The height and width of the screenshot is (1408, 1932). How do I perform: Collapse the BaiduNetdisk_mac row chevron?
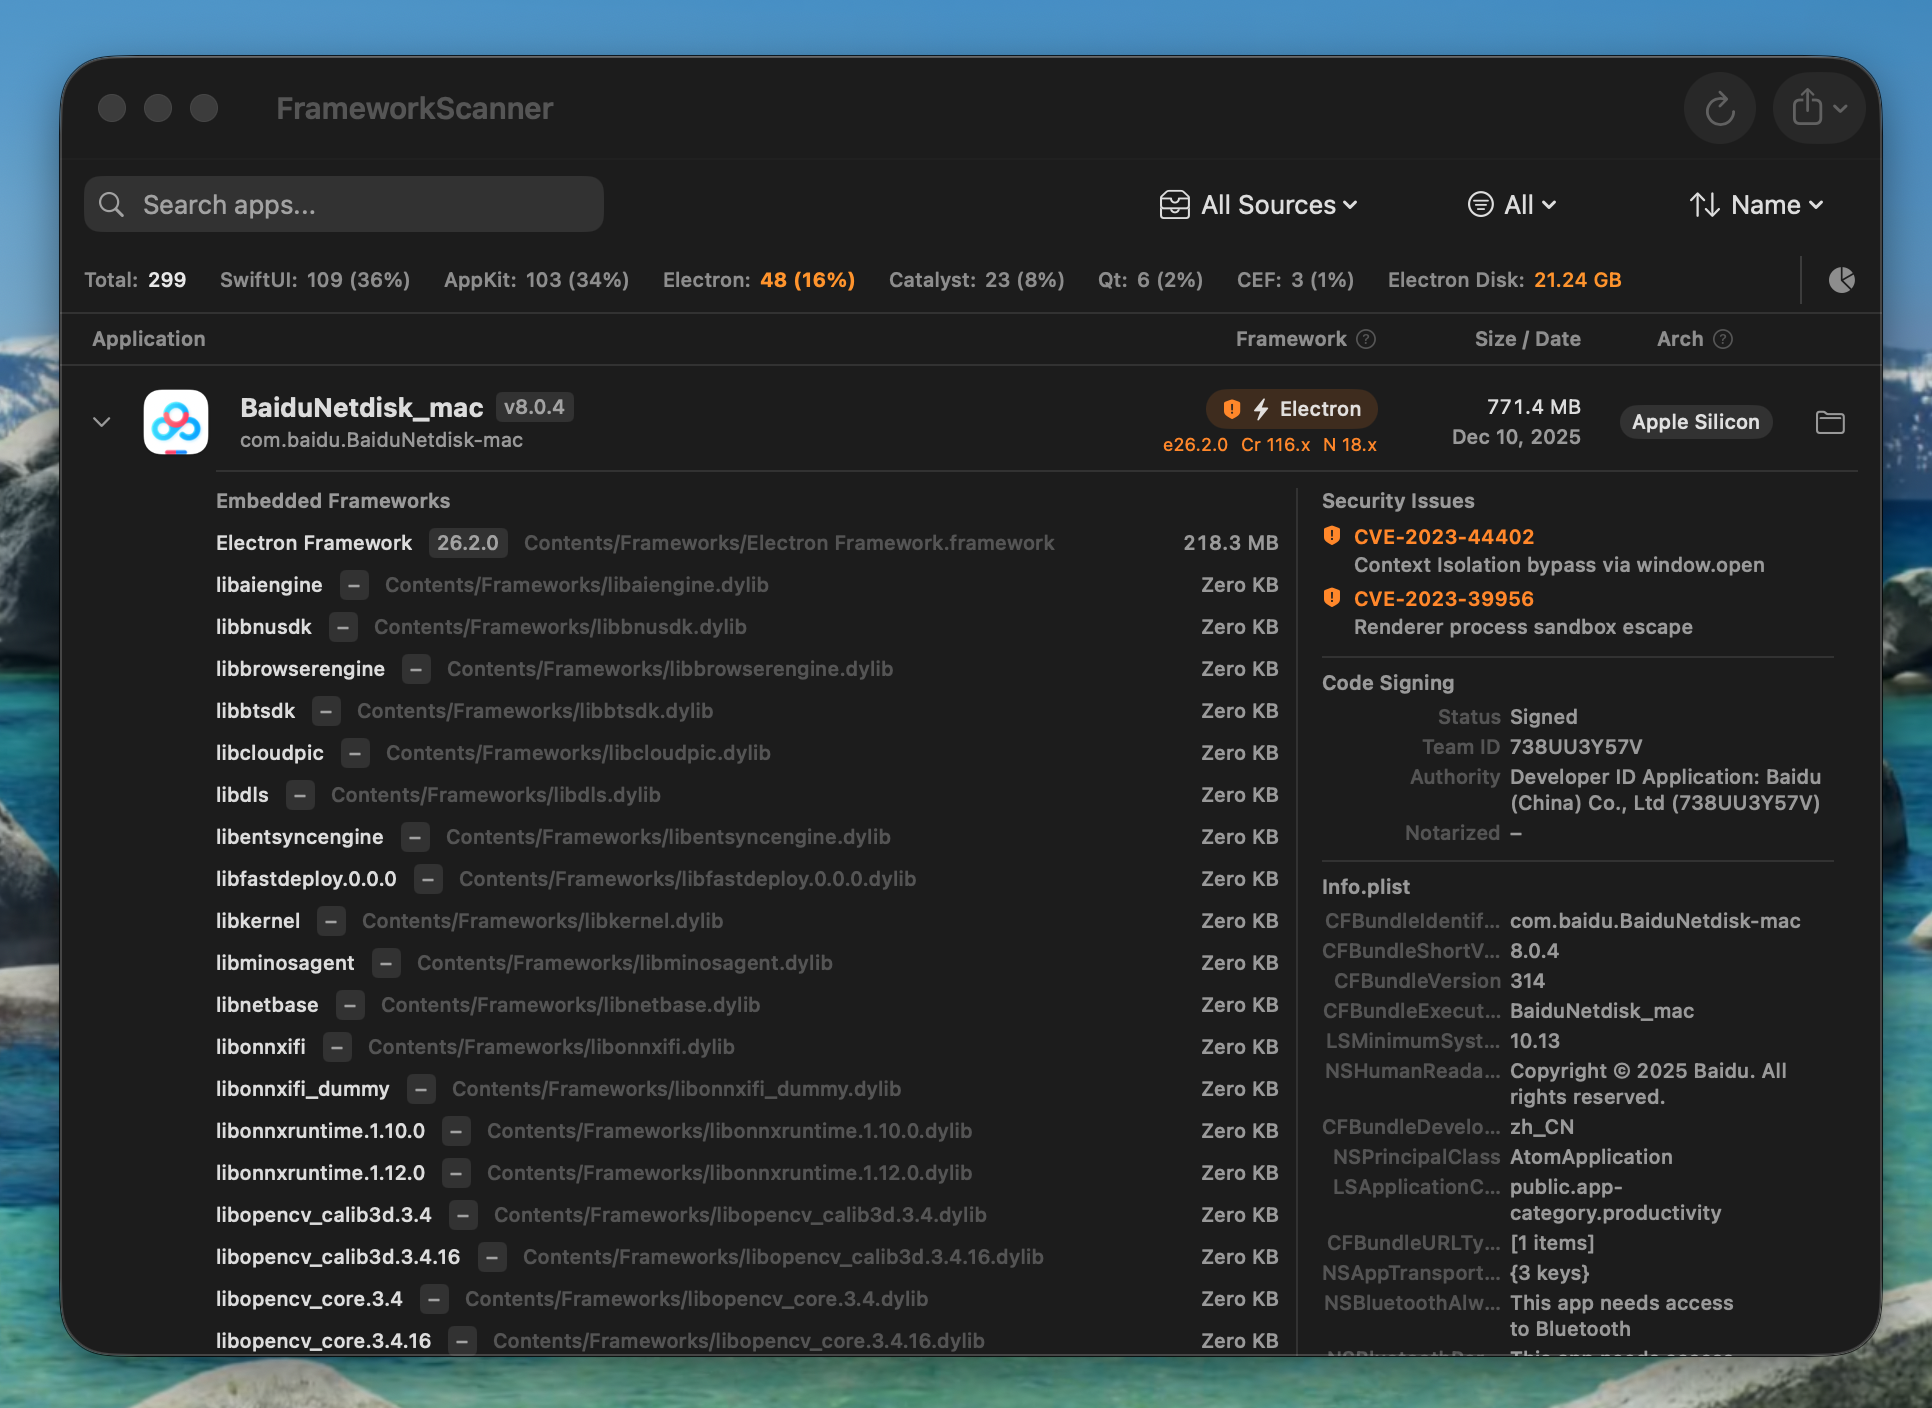[101, 422]
